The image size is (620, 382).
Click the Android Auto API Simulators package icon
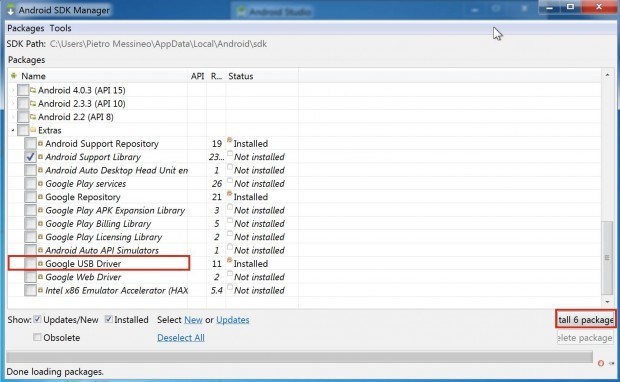pos(40,250)
